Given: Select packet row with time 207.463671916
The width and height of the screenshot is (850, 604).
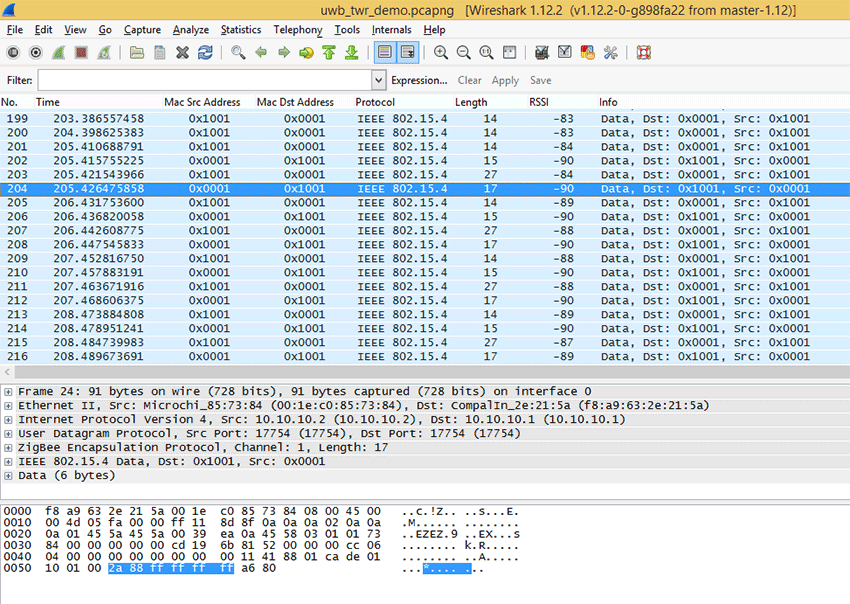Looking at the screenshot, I should click(425, 286).
